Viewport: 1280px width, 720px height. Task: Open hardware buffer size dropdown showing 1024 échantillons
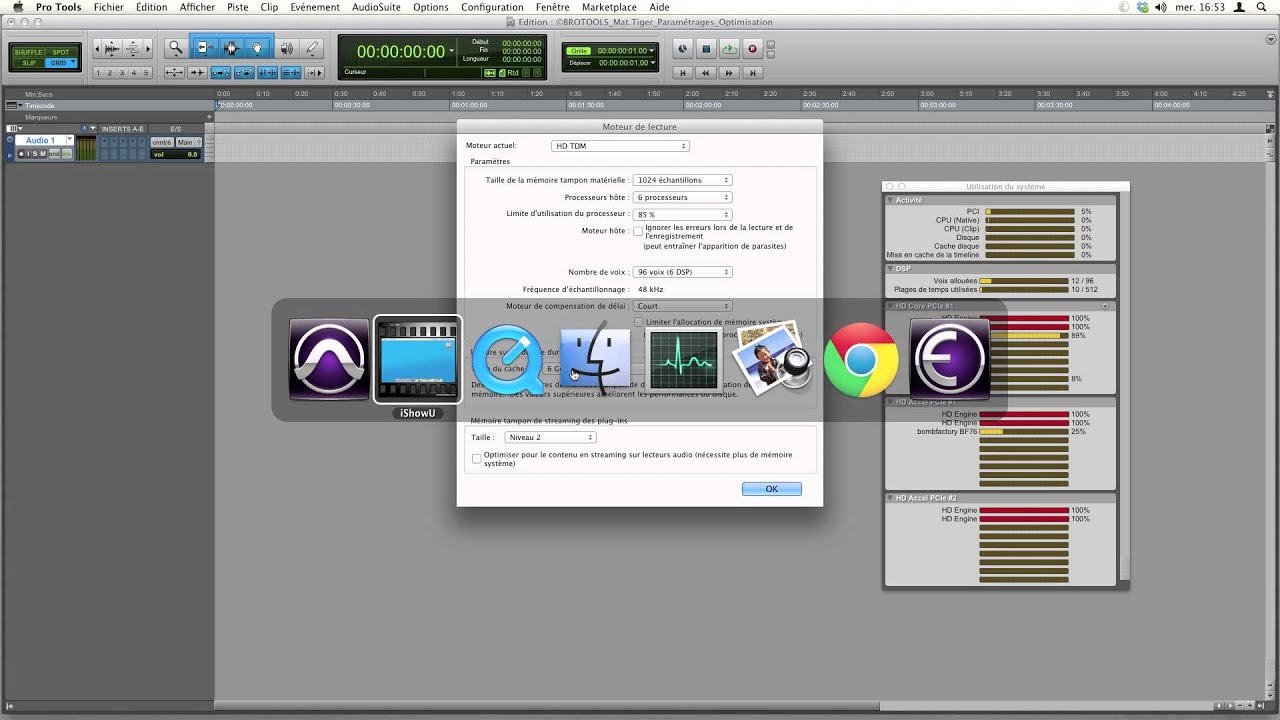point(682,180)
